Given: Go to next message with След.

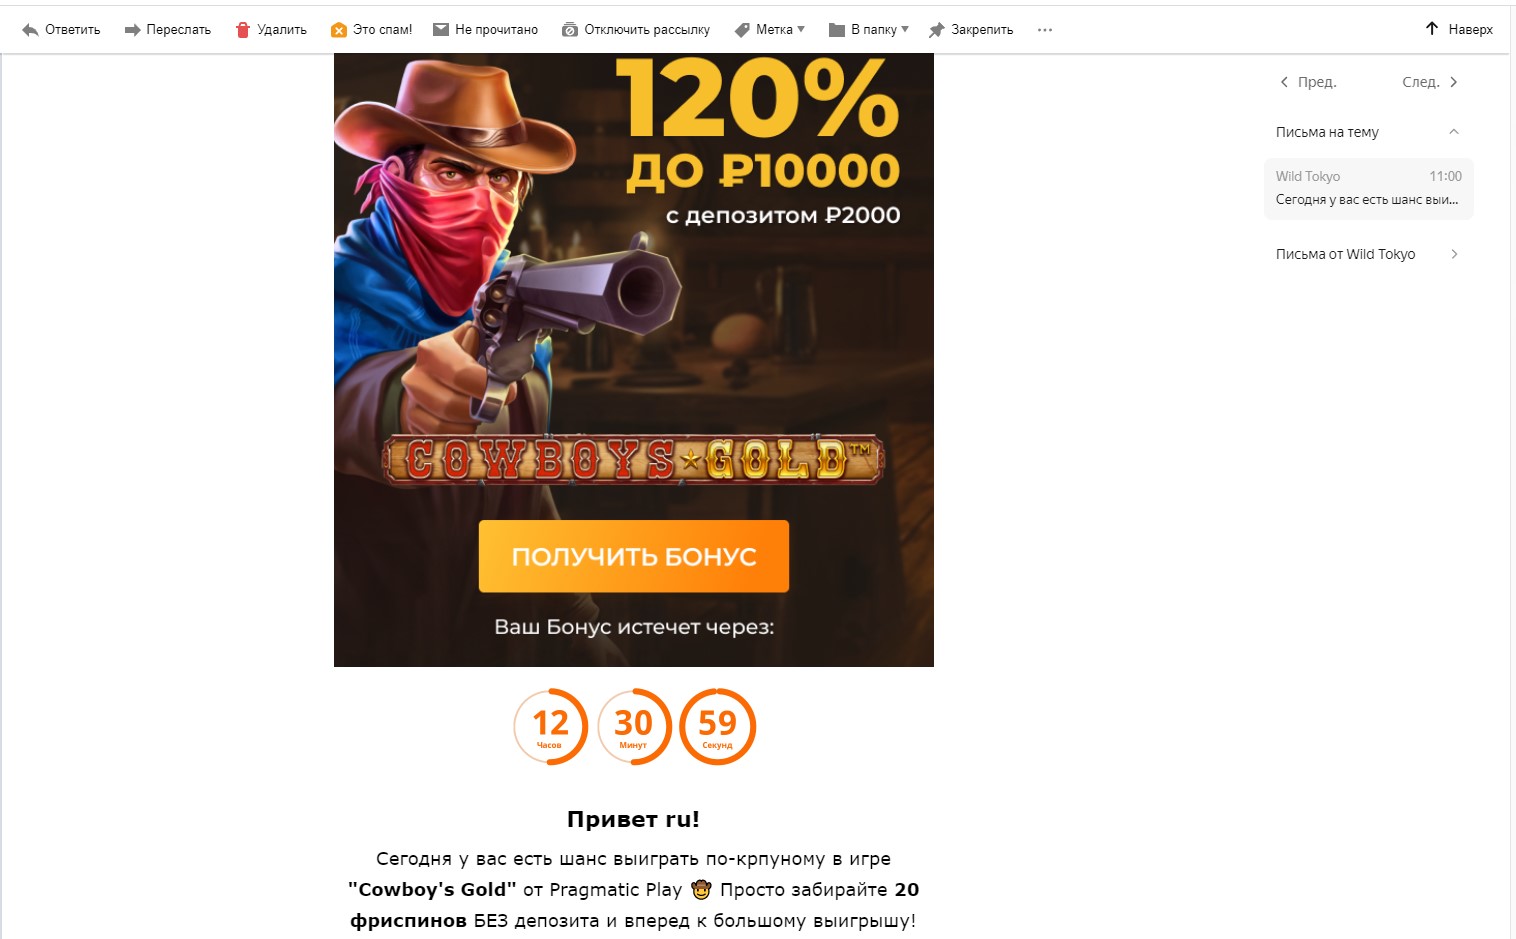Looking at the screenshot, I should (x=1430, y=82).
